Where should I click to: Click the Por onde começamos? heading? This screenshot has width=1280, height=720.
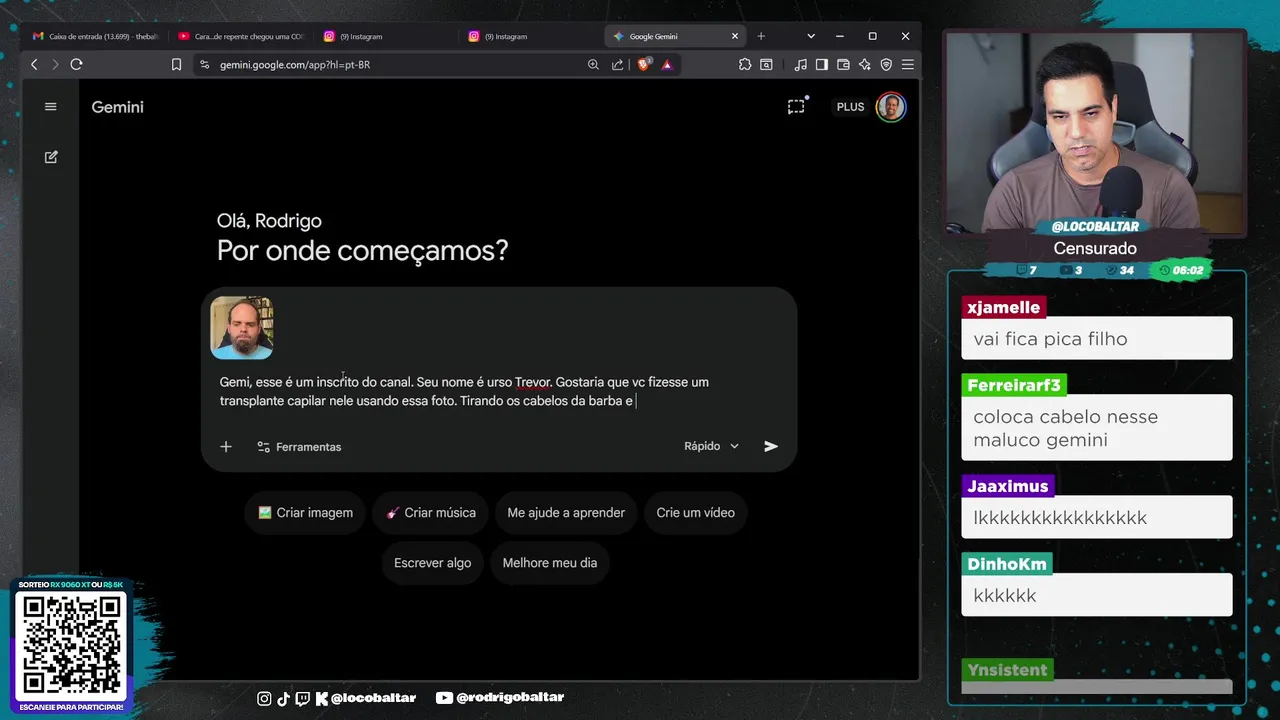362,250
